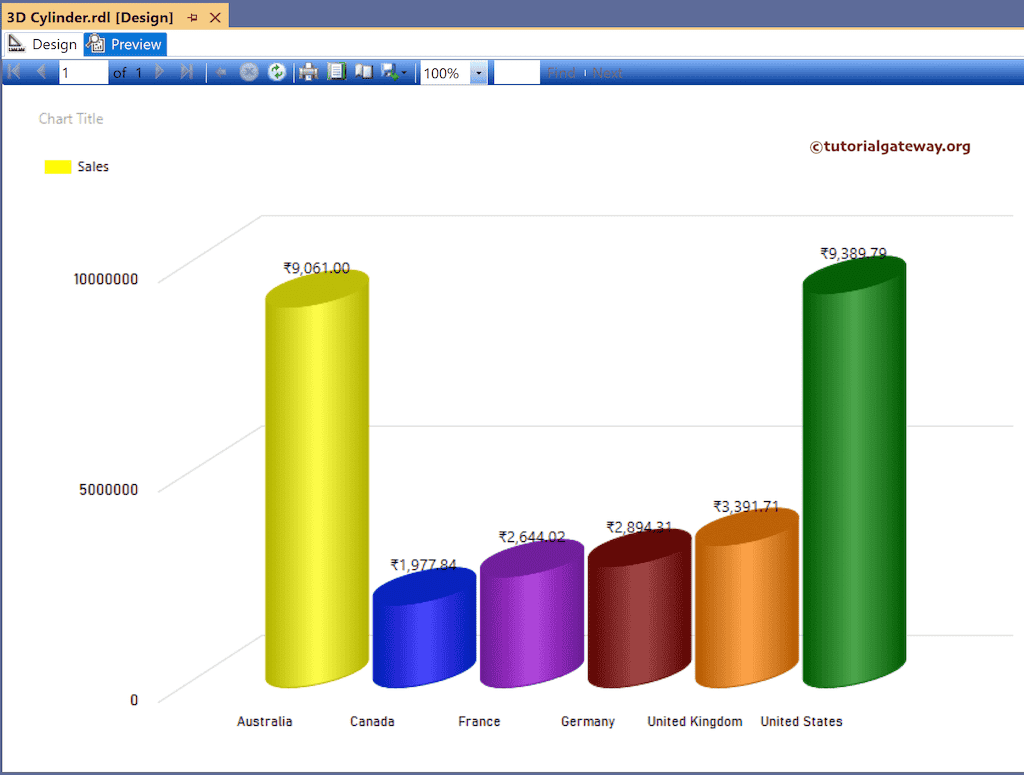Click the Export report icon
1024x775 pixels.
(x=389, y=71)
